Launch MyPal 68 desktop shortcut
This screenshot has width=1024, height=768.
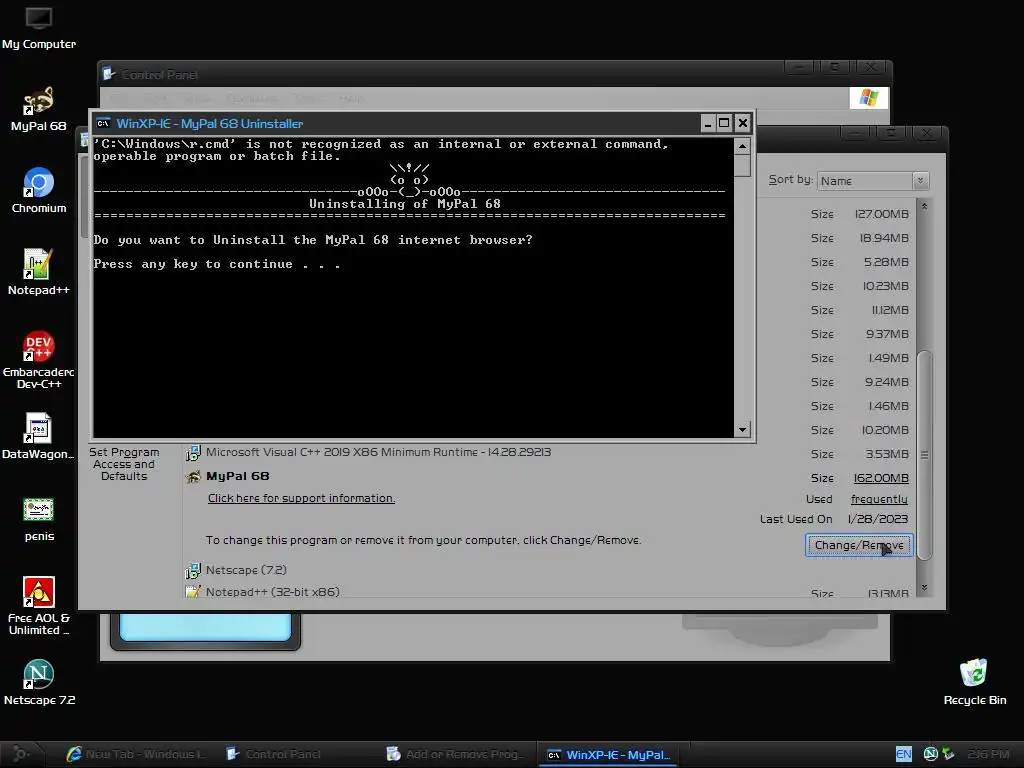pyautogui.click(x=39, y=110)
